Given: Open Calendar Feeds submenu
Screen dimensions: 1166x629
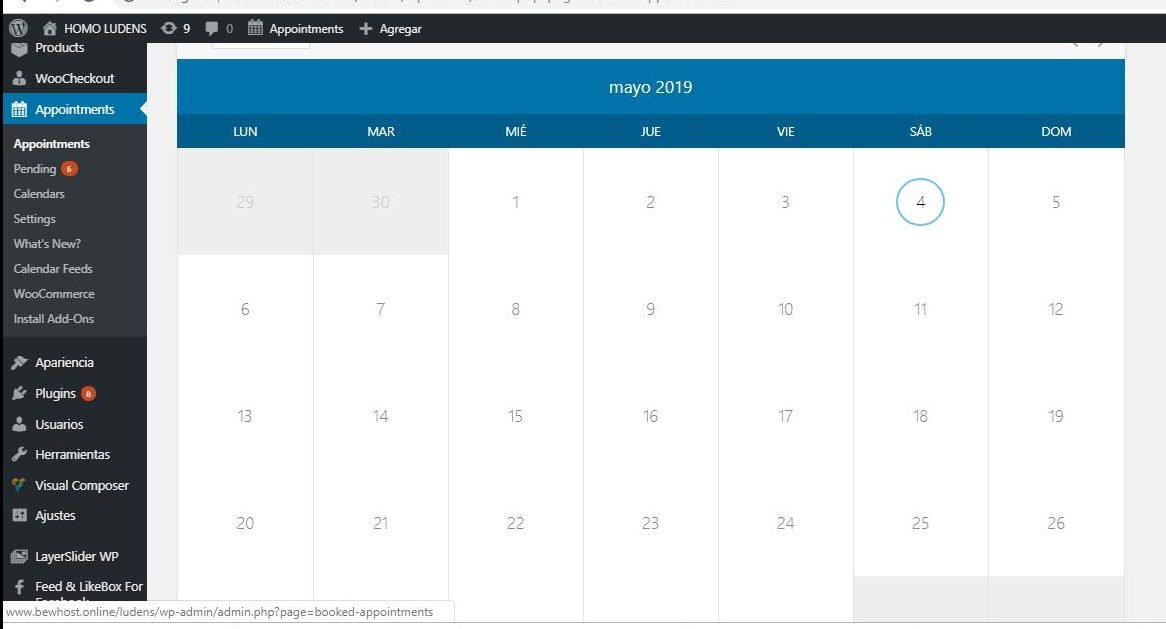Looking at the screenshot, I should pos(53,268).
